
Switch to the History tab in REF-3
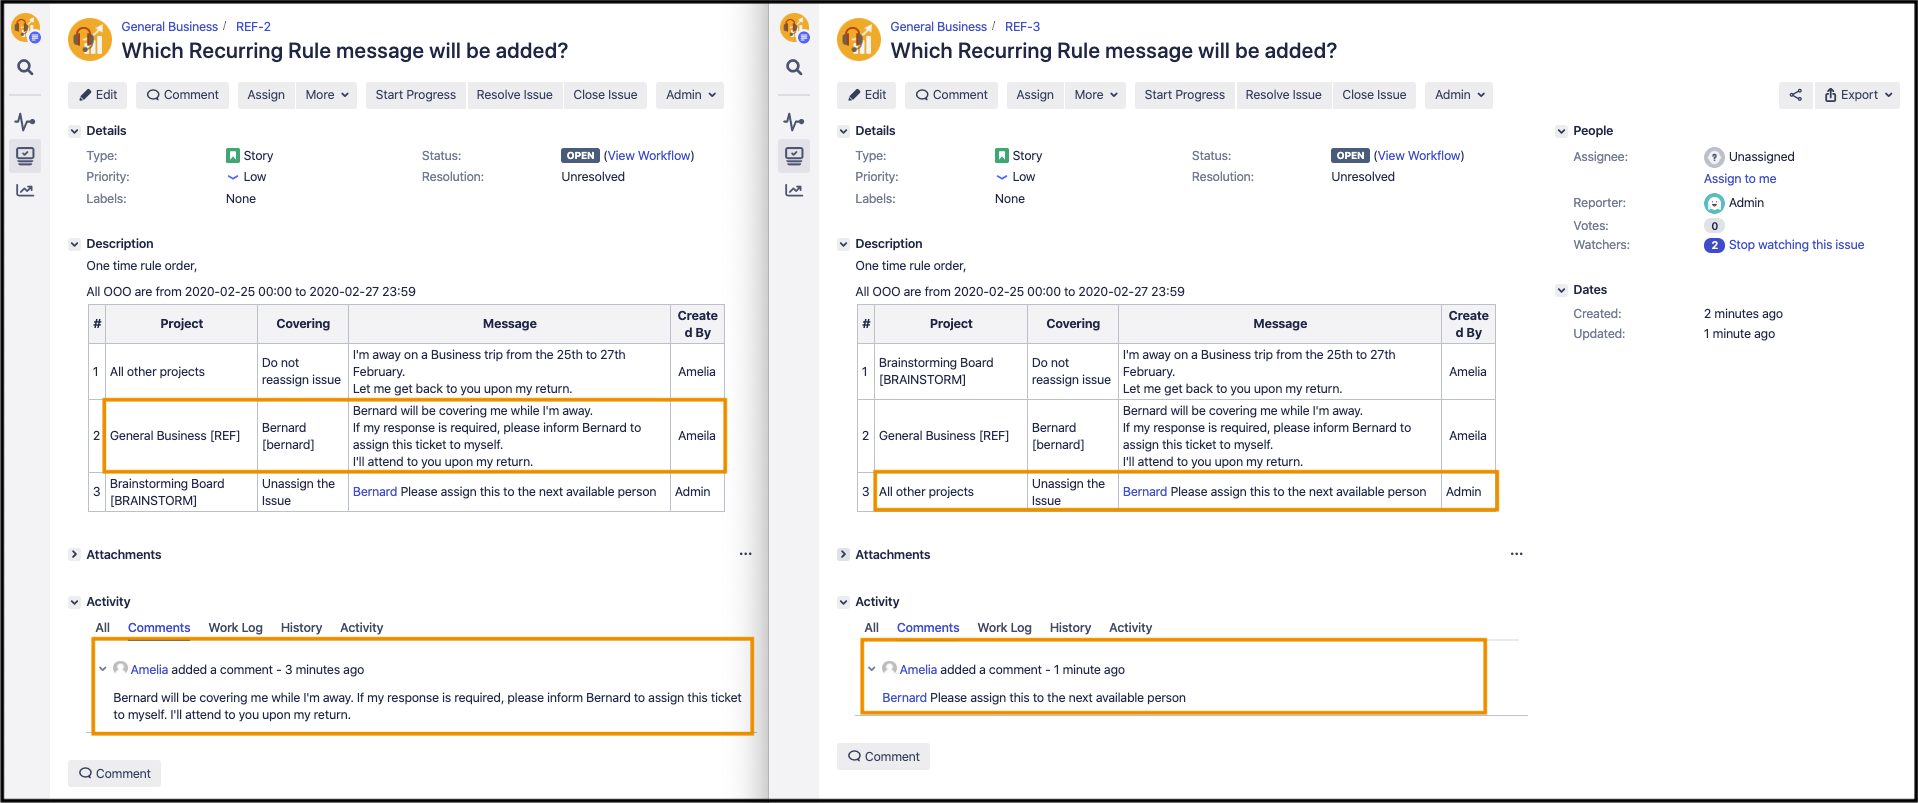point(1069,628)
